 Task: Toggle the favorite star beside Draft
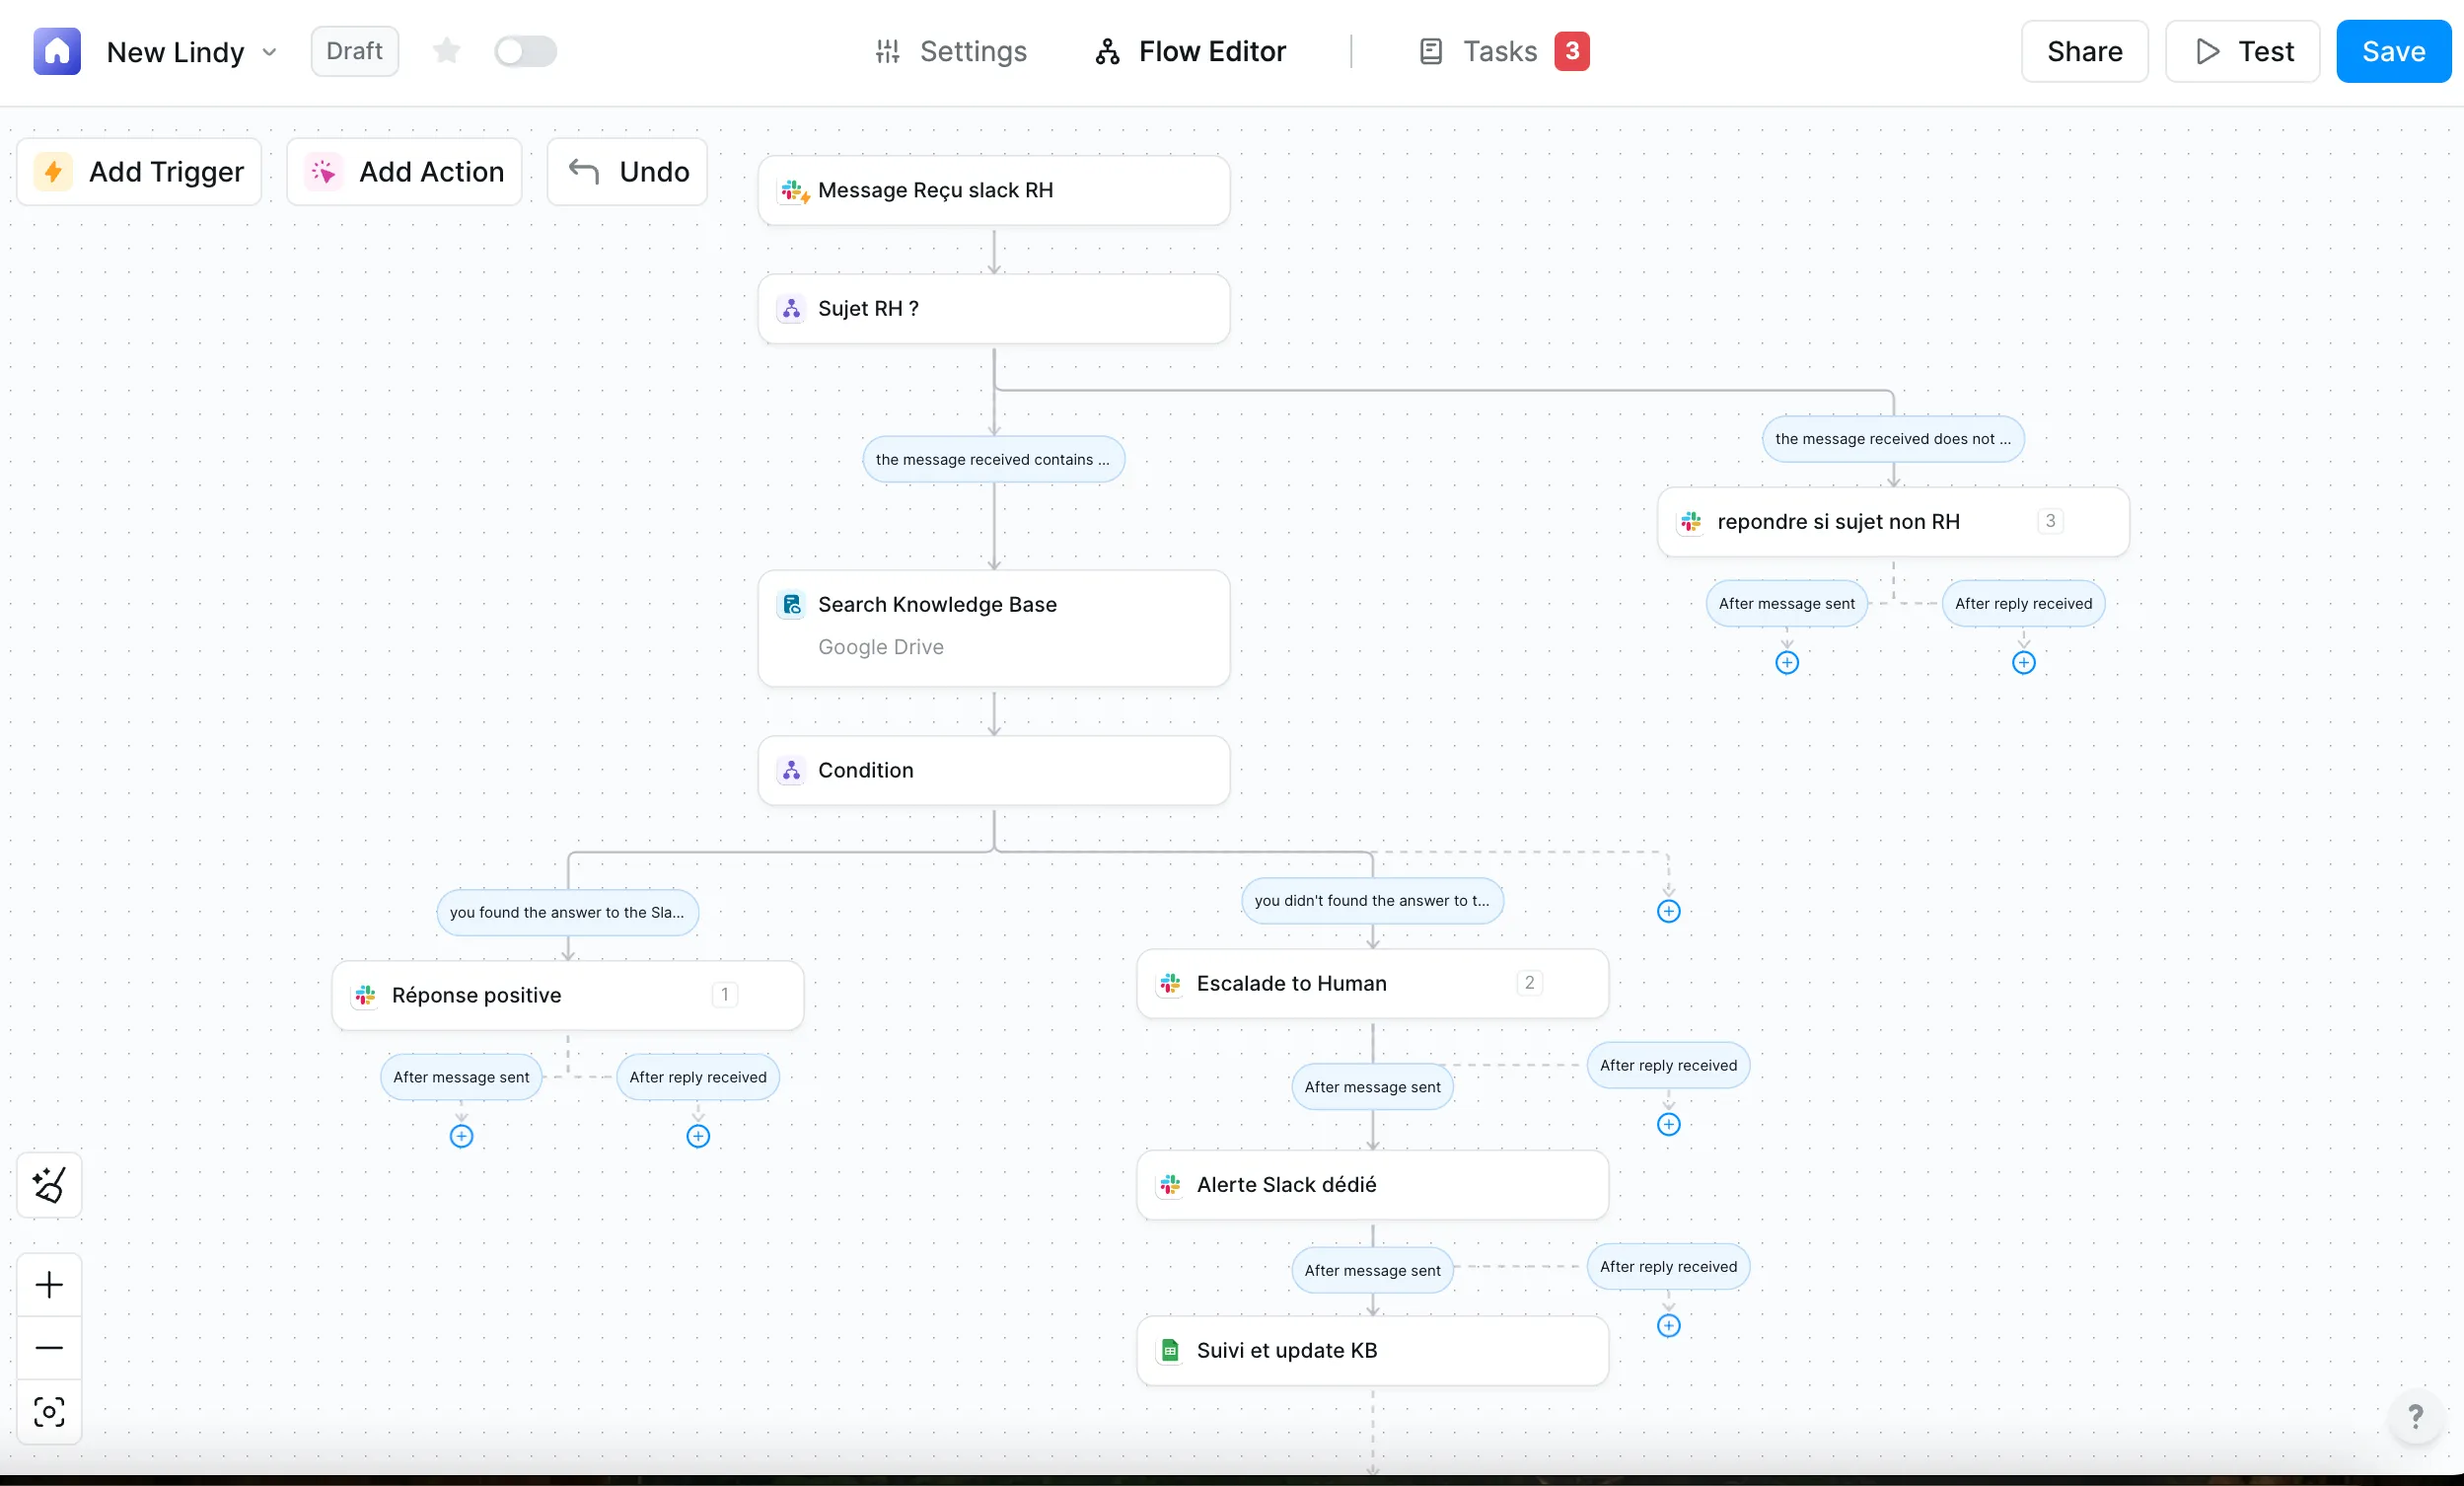pos(446,51)
